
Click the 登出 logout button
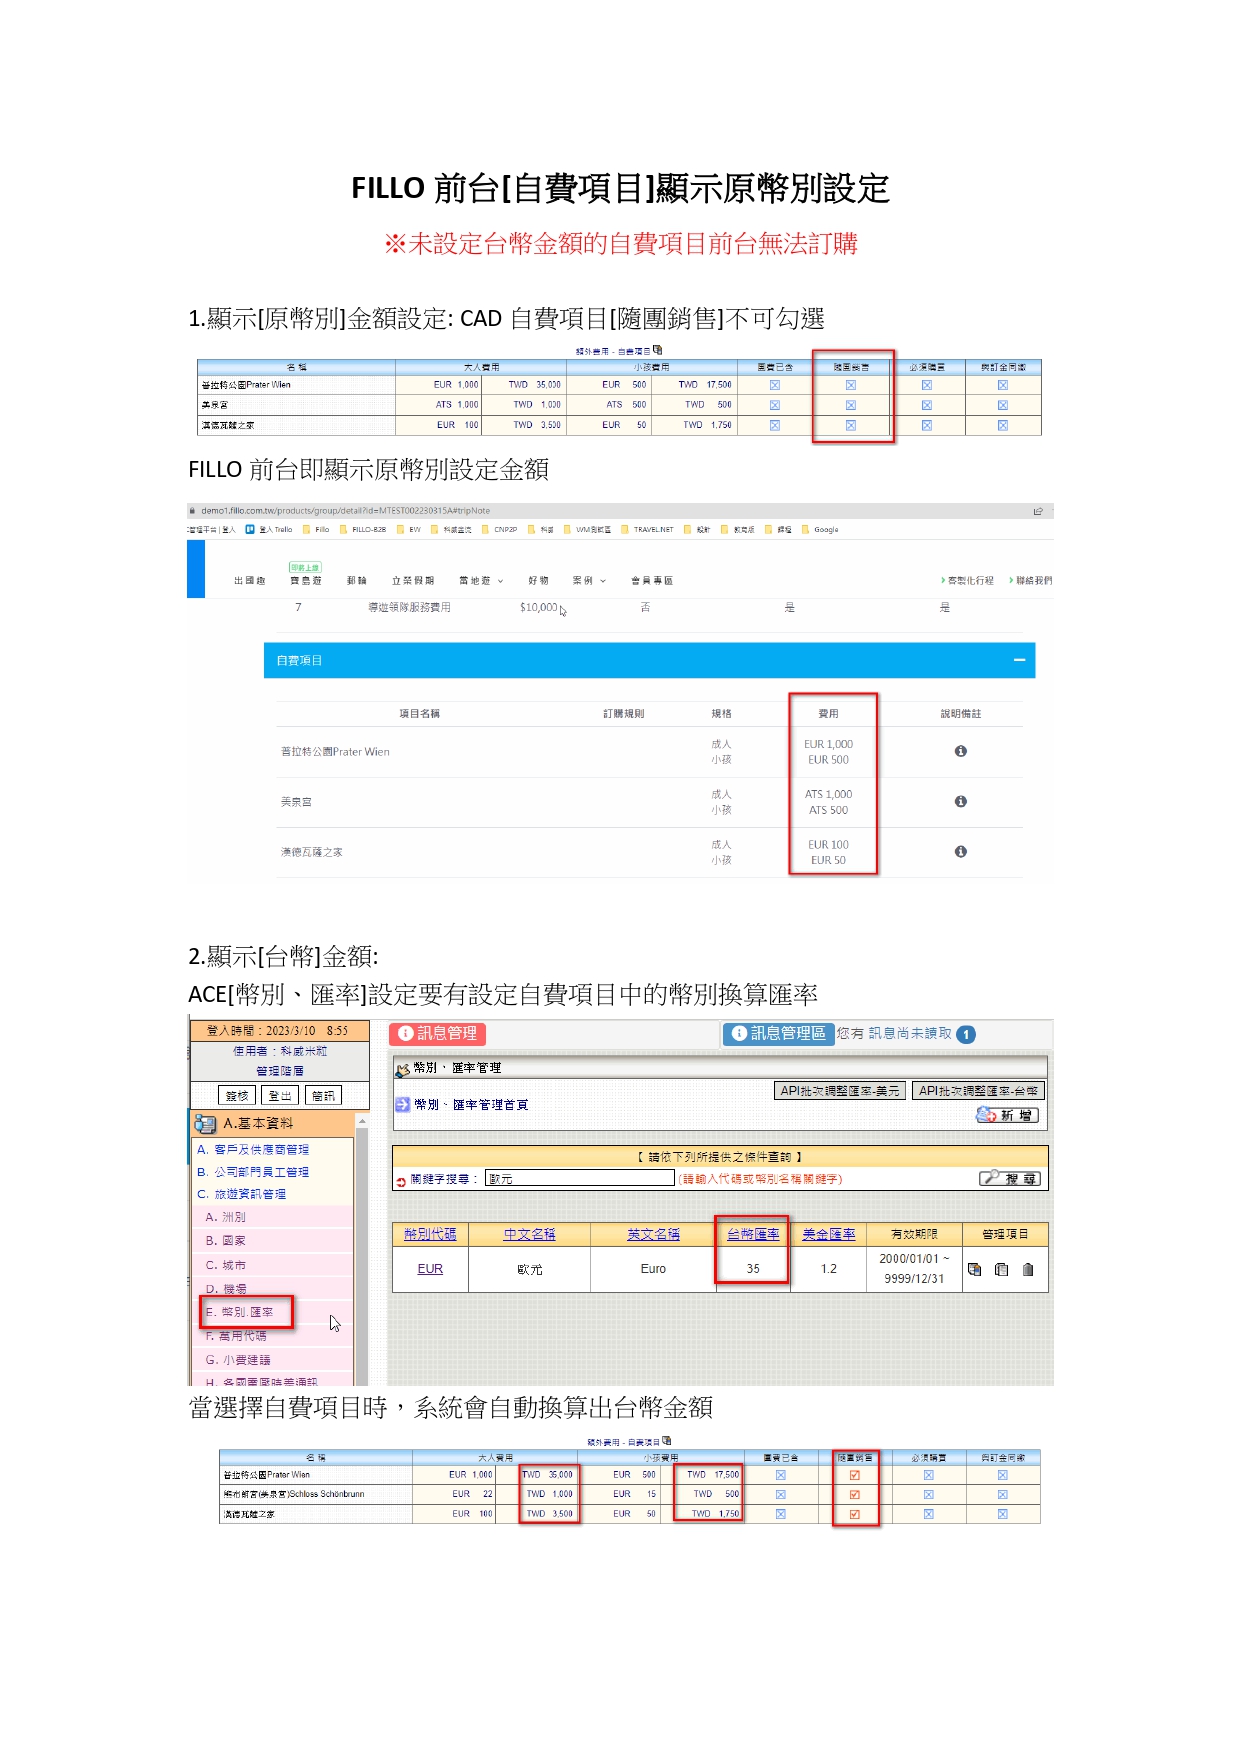280,1096
